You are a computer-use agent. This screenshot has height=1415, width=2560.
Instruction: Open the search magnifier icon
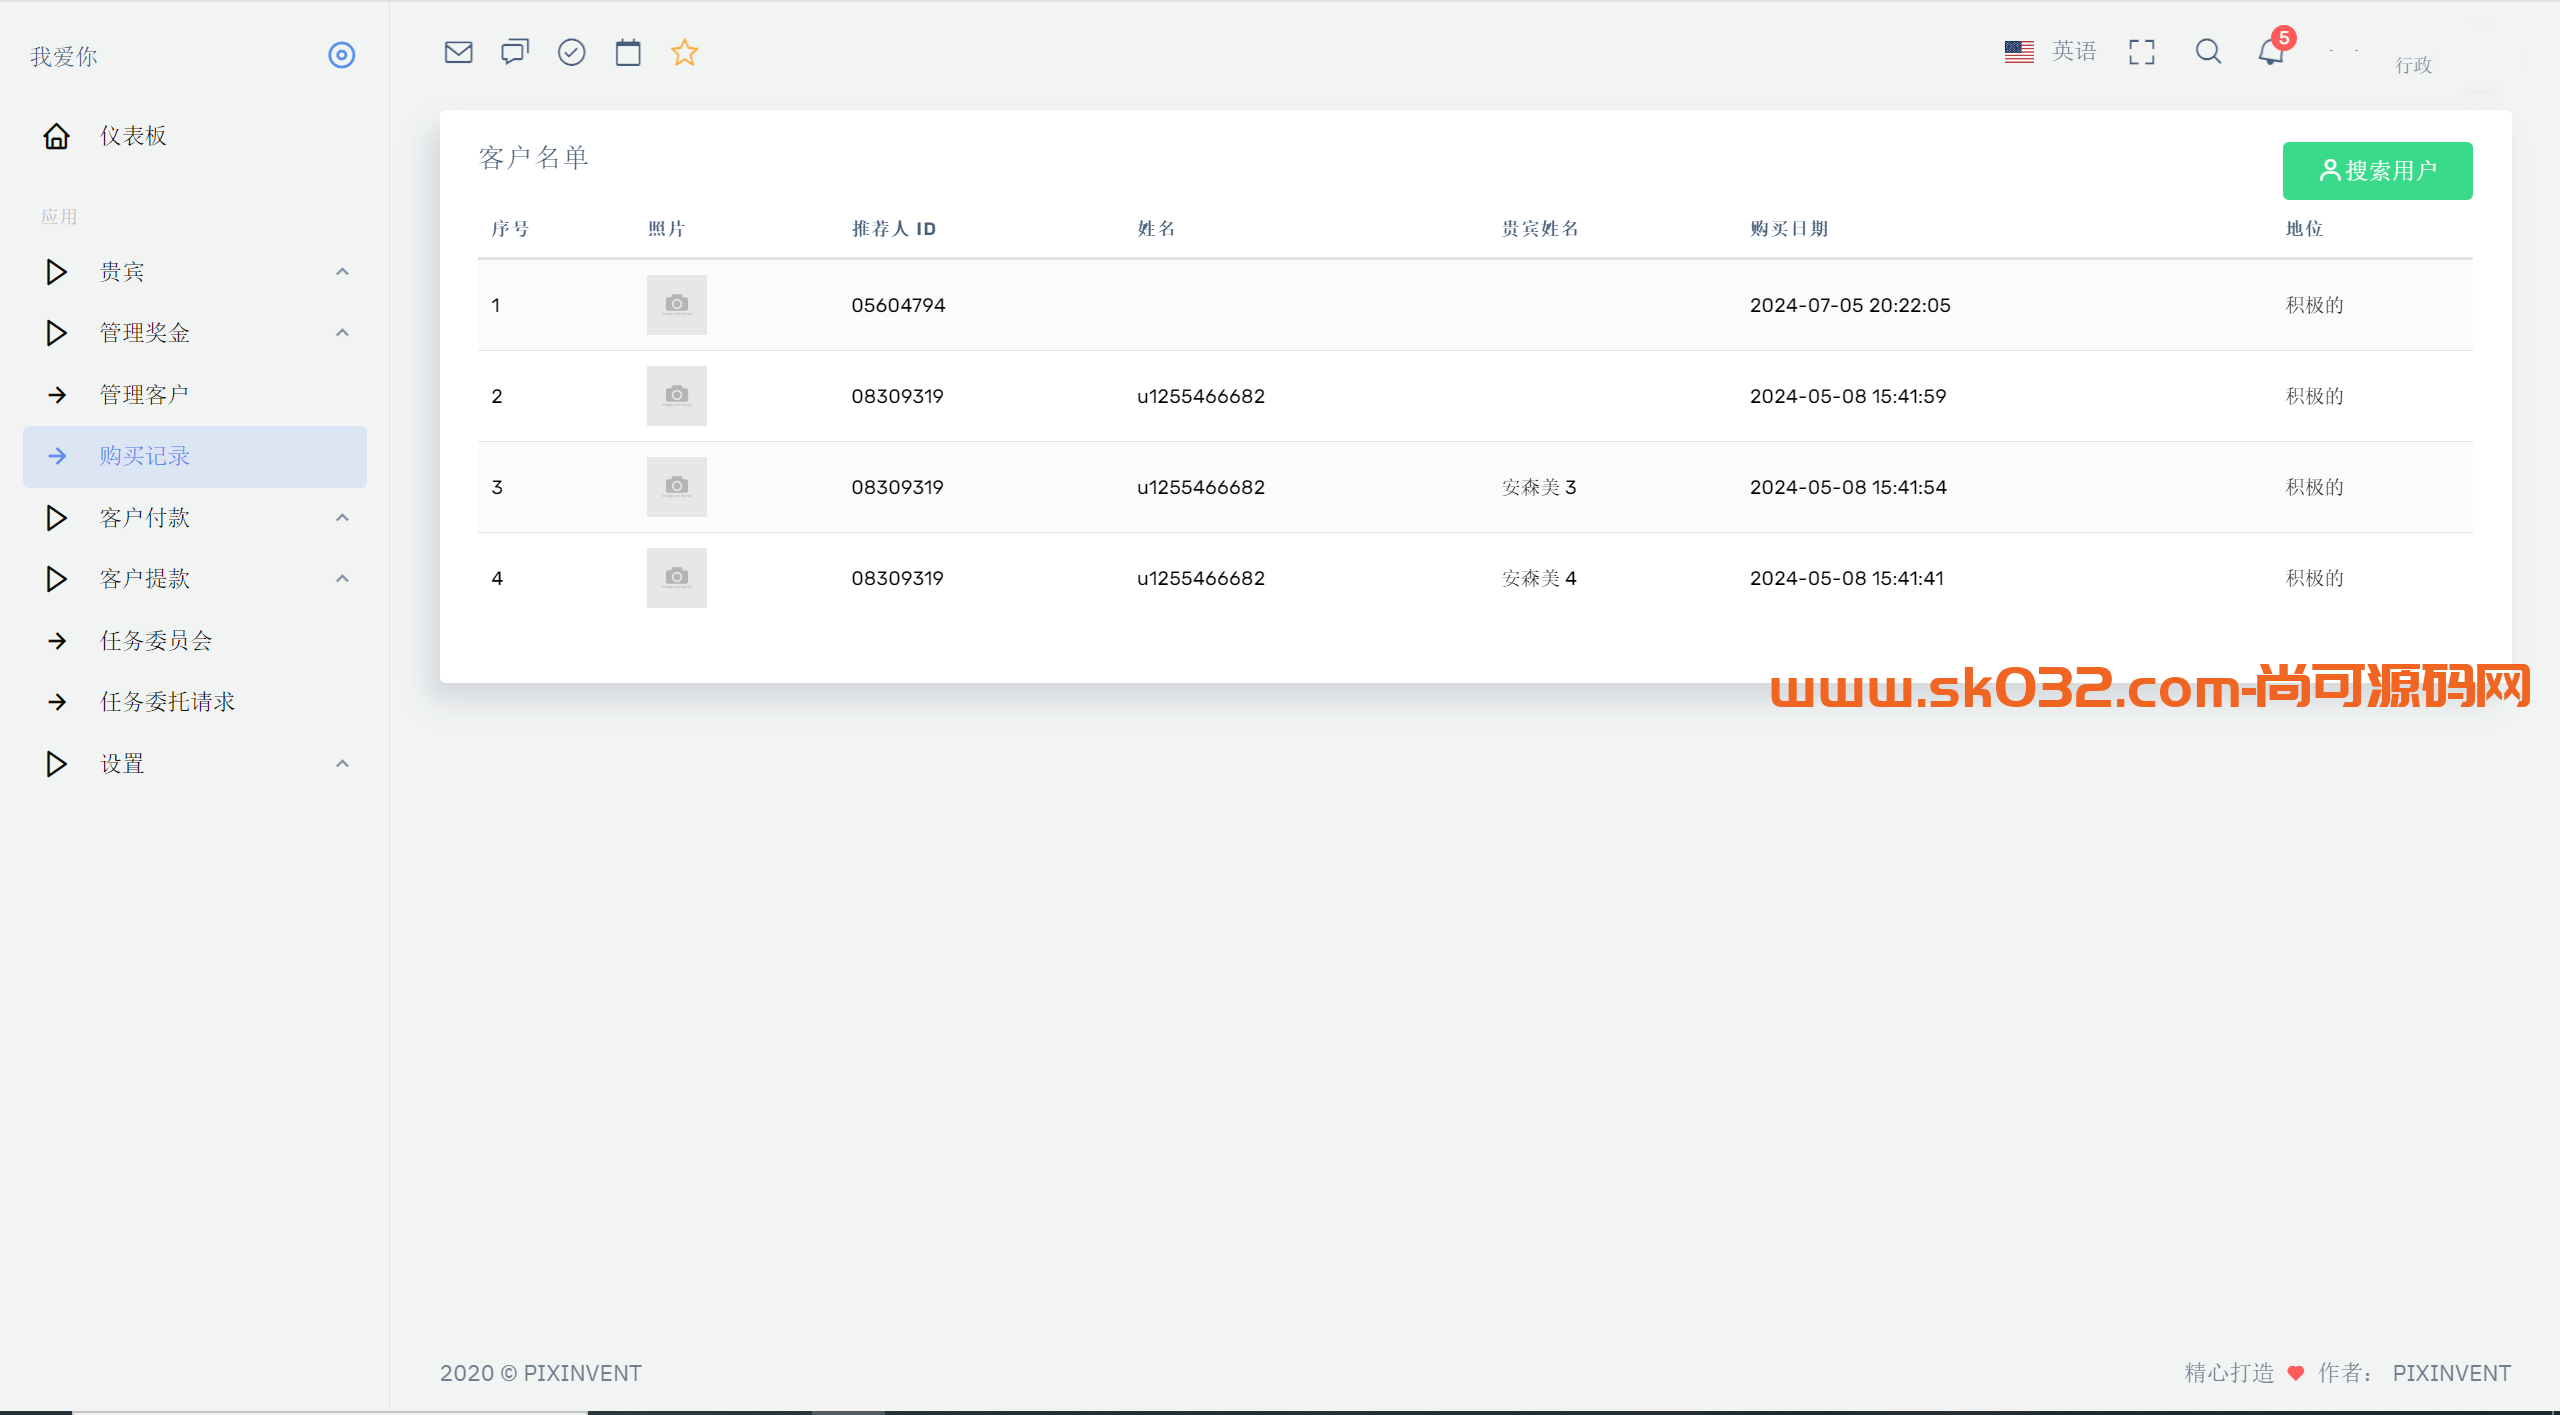click(x=2208, y=52)
